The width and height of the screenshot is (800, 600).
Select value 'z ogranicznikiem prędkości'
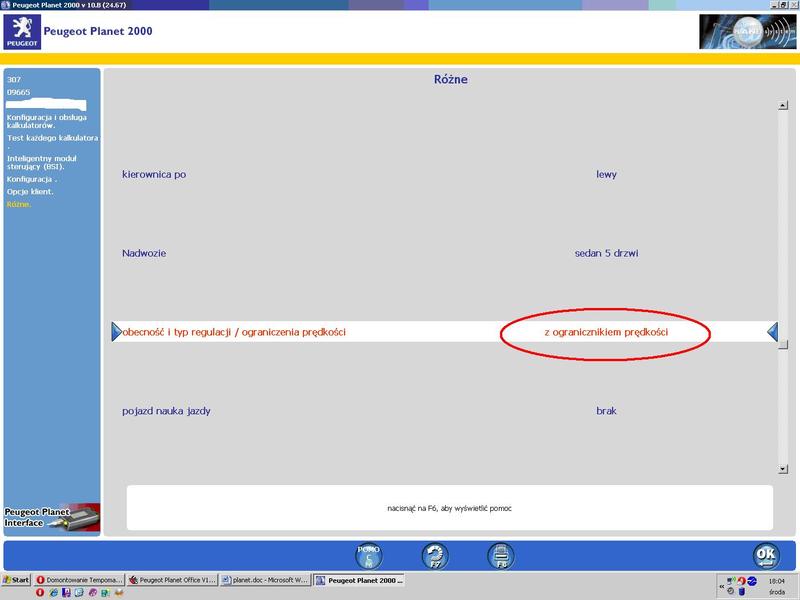pos(606,332)
